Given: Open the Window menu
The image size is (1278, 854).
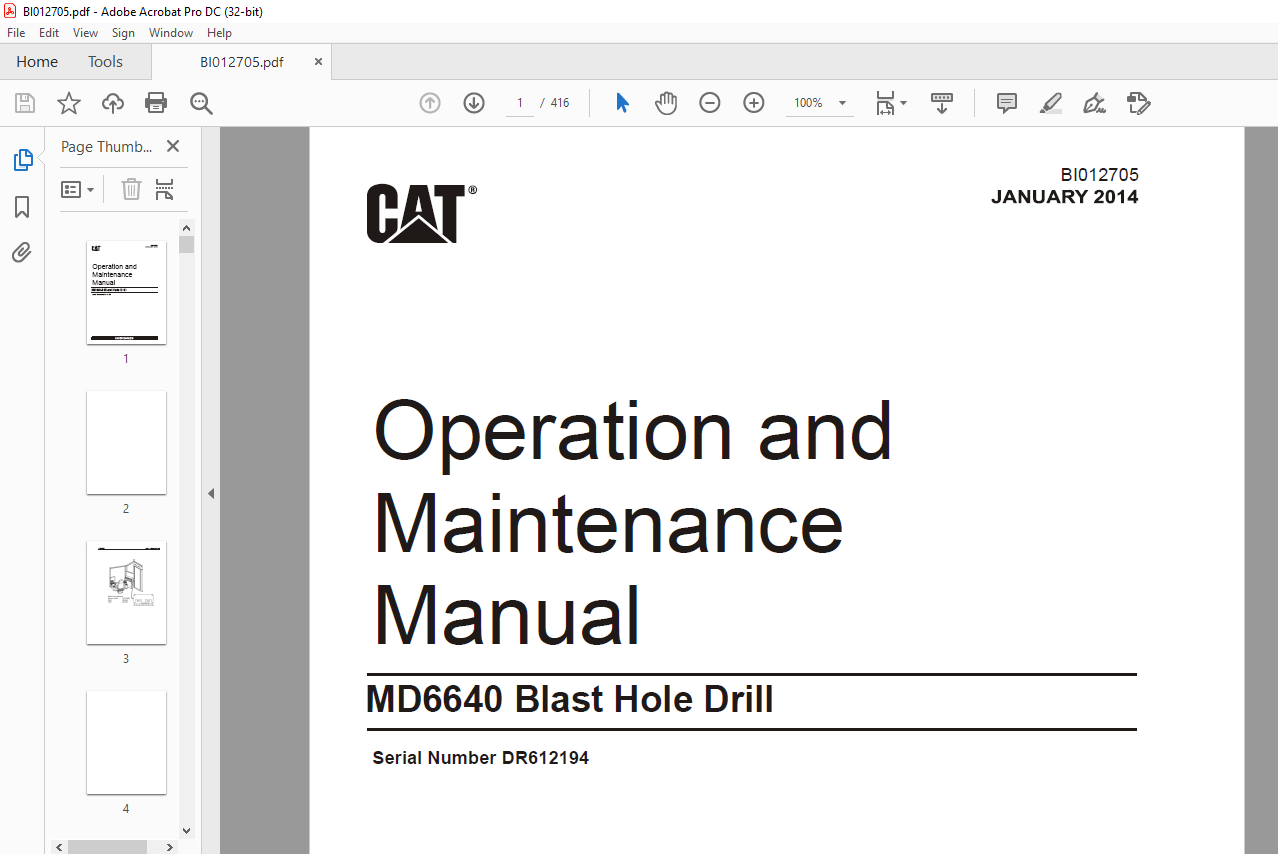Looking at the screenshot, I should [x=171, y=33].
